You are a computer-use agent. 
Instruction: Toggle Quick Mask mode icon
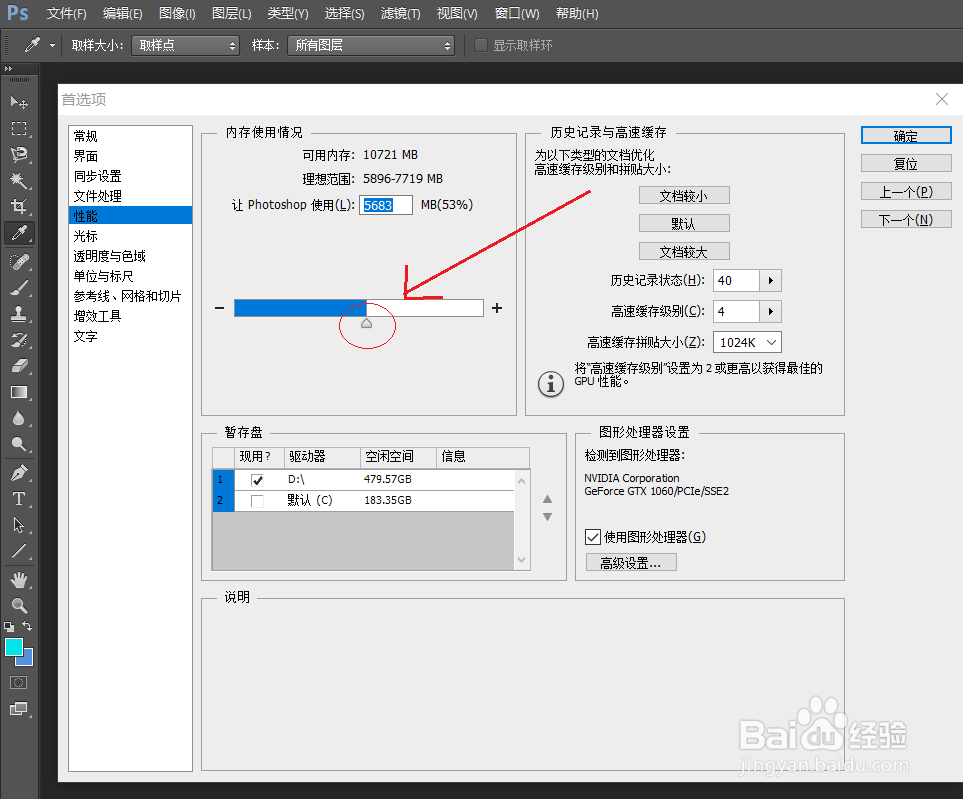[x=18, y=682]
